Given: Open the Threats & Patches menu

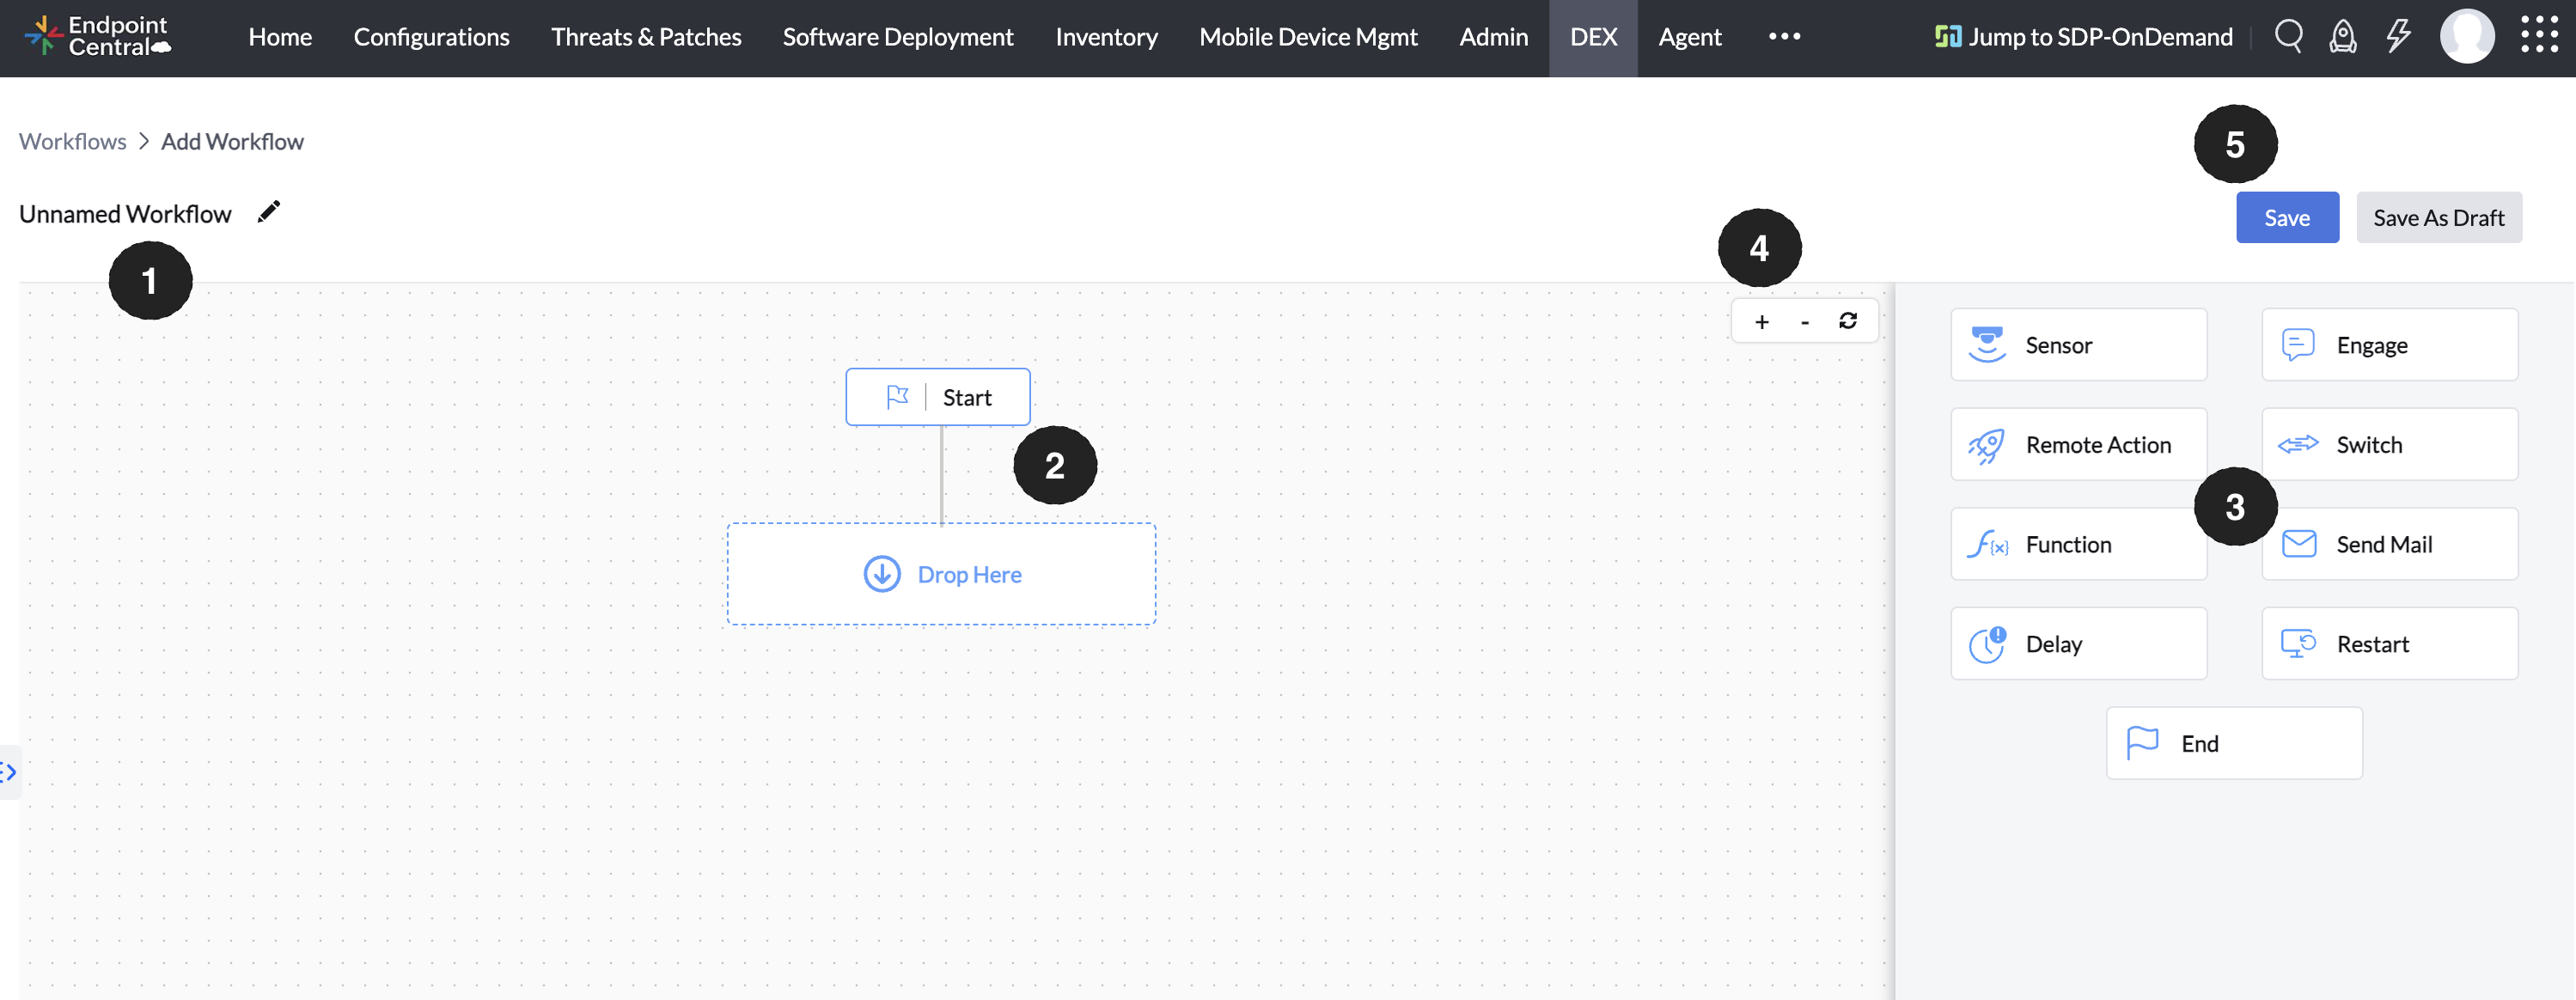Looking at the screenshot, I should (x=646, y=37).
